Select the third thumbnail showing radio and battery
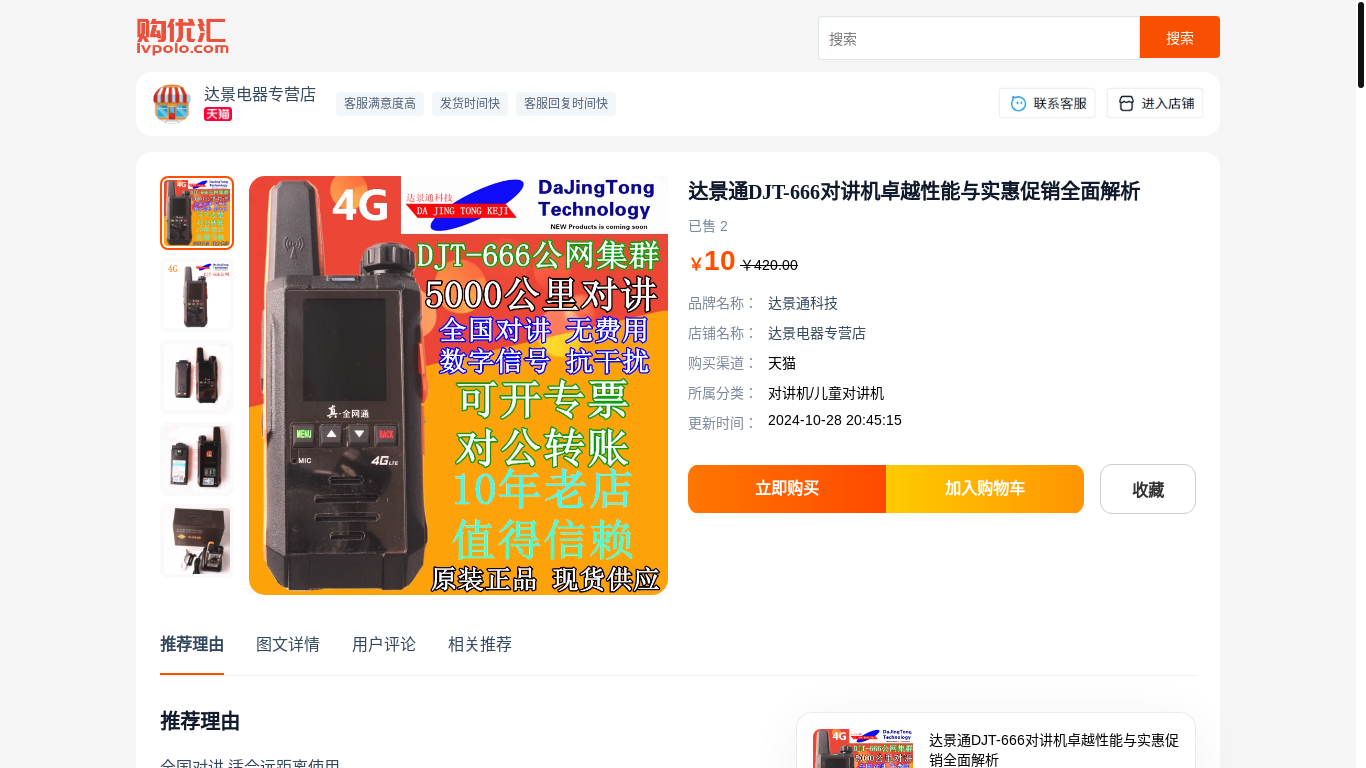 coord(197,377)
